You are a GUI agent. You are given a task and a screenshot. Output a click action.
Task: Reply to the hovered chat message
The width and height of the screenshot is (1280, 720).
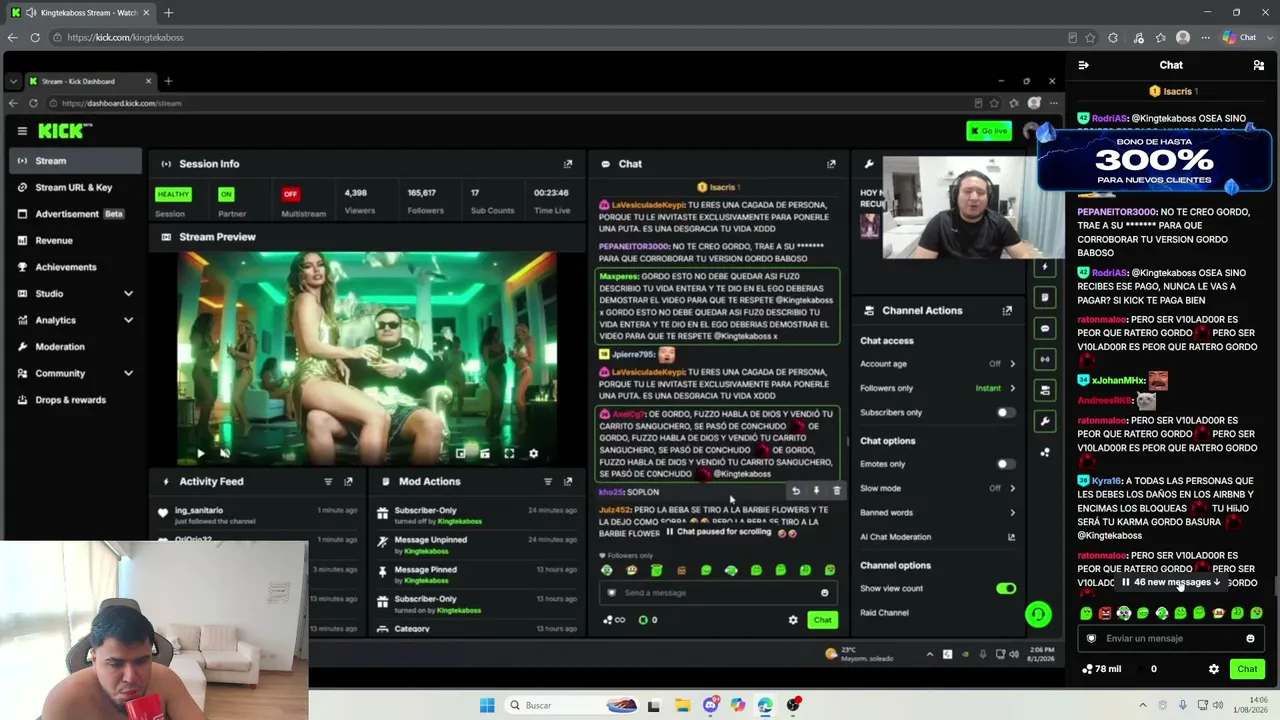click(796, 491)
